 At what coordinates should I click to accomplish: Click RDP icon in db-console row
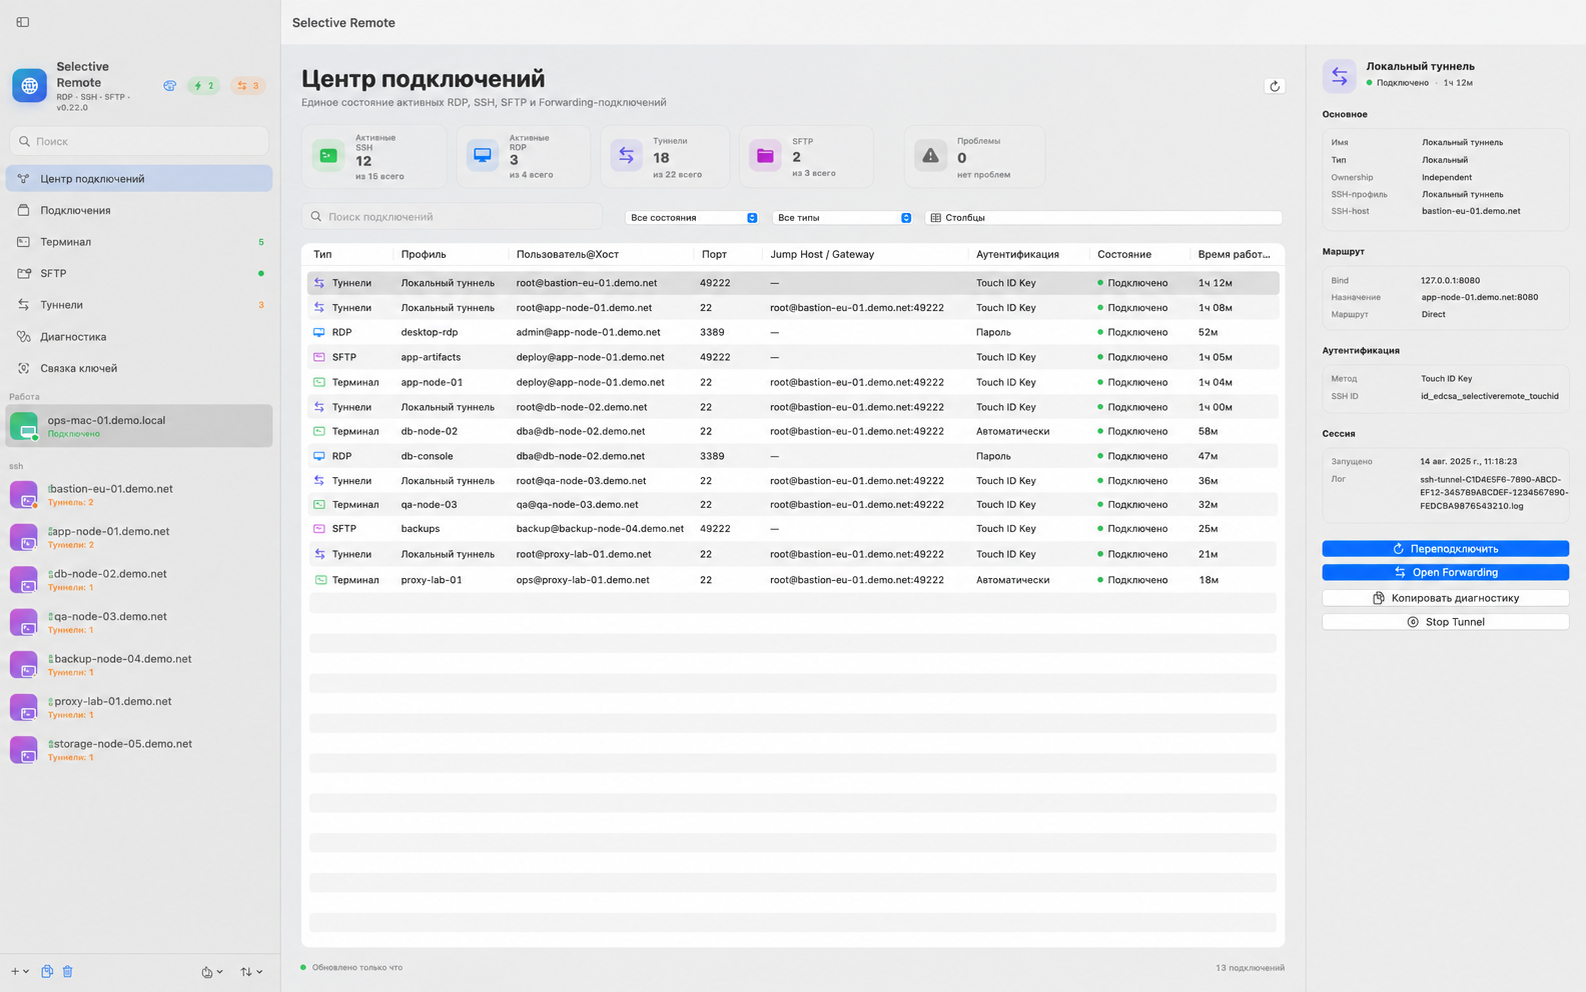coord(319,456)
